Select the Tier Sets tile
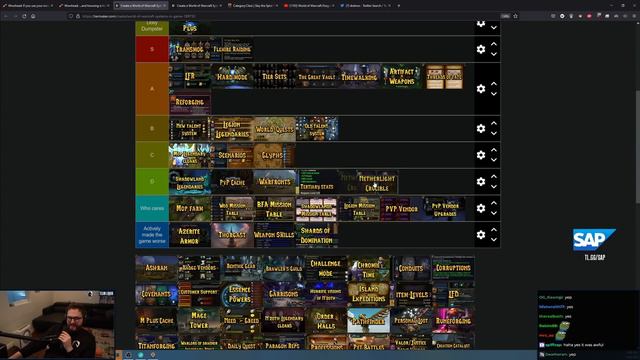 tap(274, 76)
